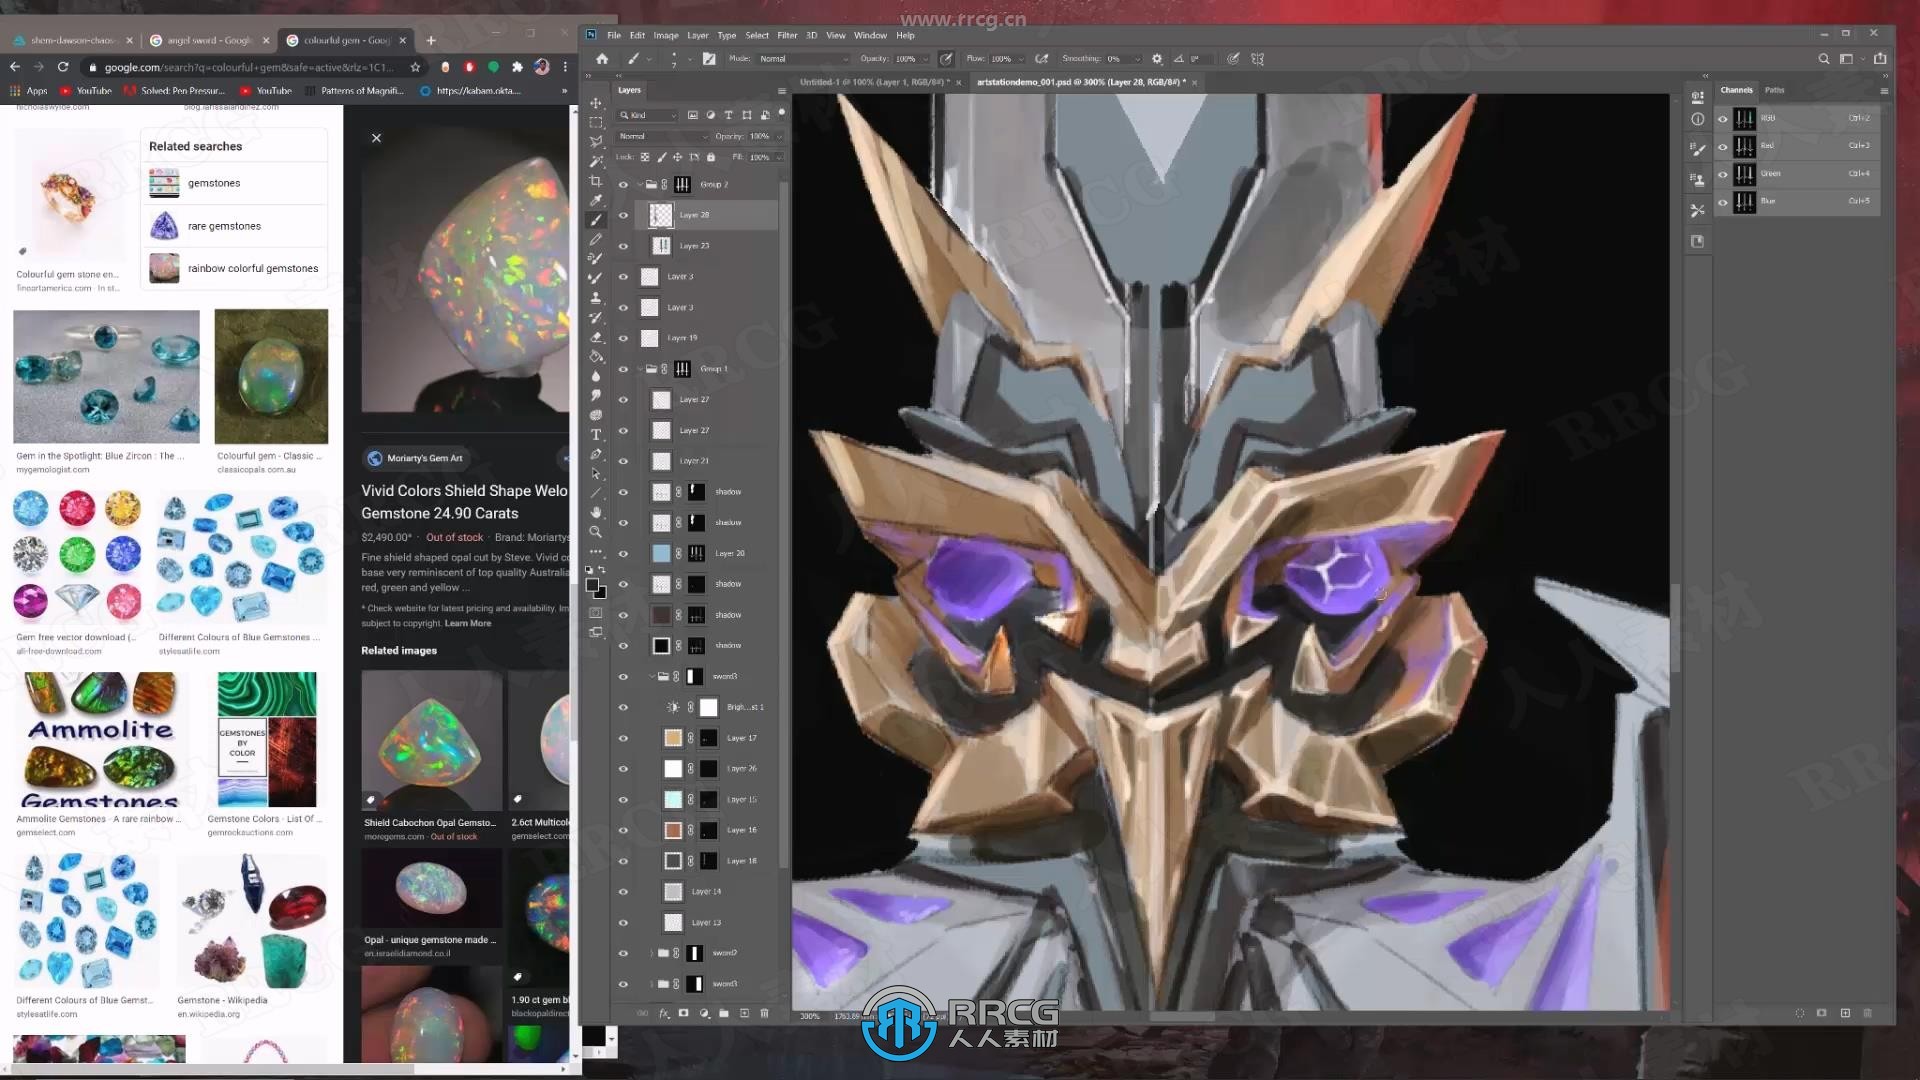Screen dimensions: 1920x1080
Task: Hide Layer 28 using its eye icon
Action: pos(623,215)
